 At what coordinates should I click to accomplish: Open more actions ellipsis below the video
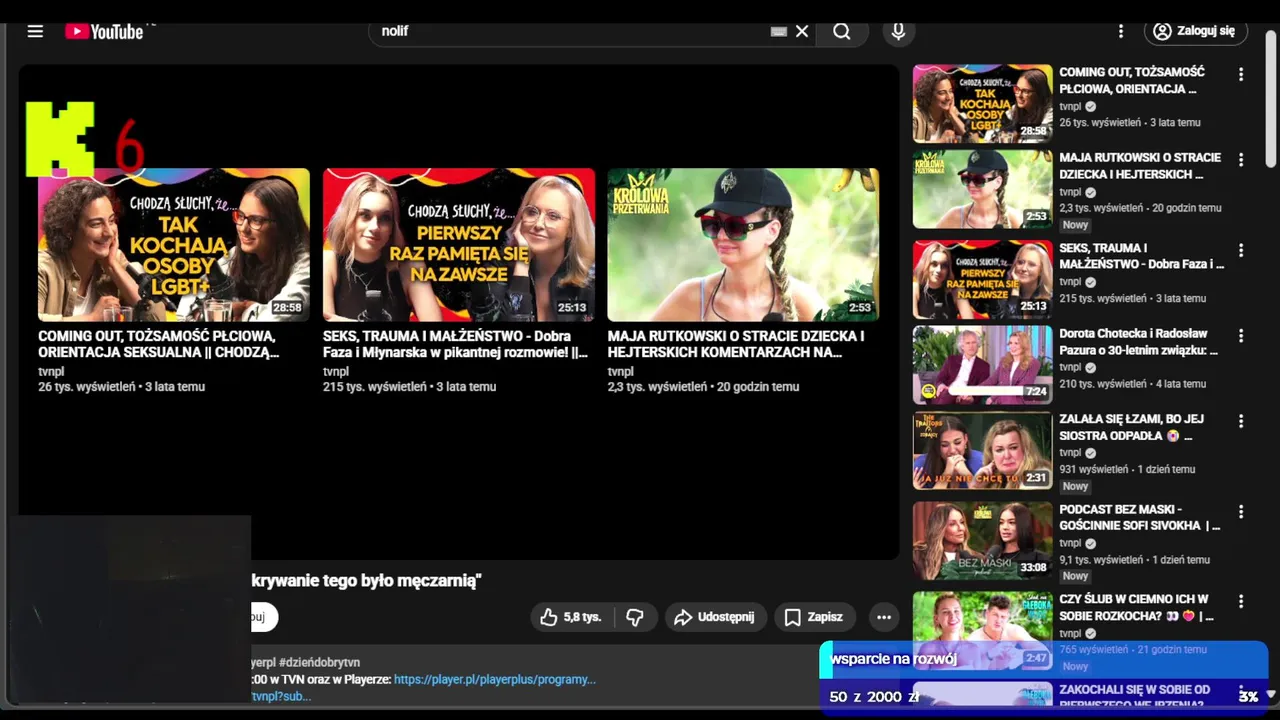pos(884,617)
